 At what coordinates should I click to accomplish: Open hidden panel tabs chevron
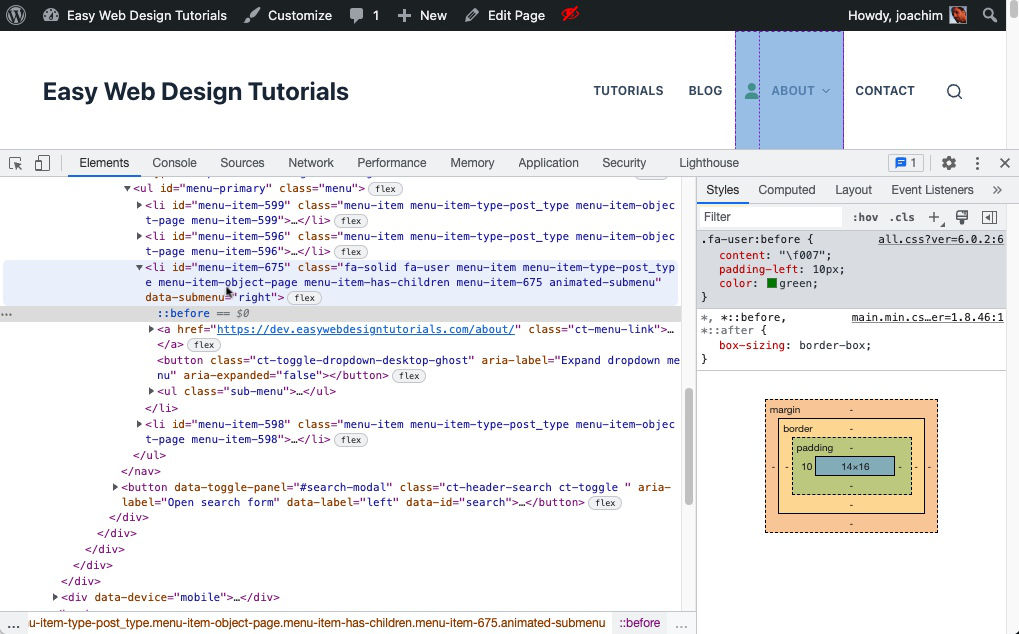[x=997, y=189]
